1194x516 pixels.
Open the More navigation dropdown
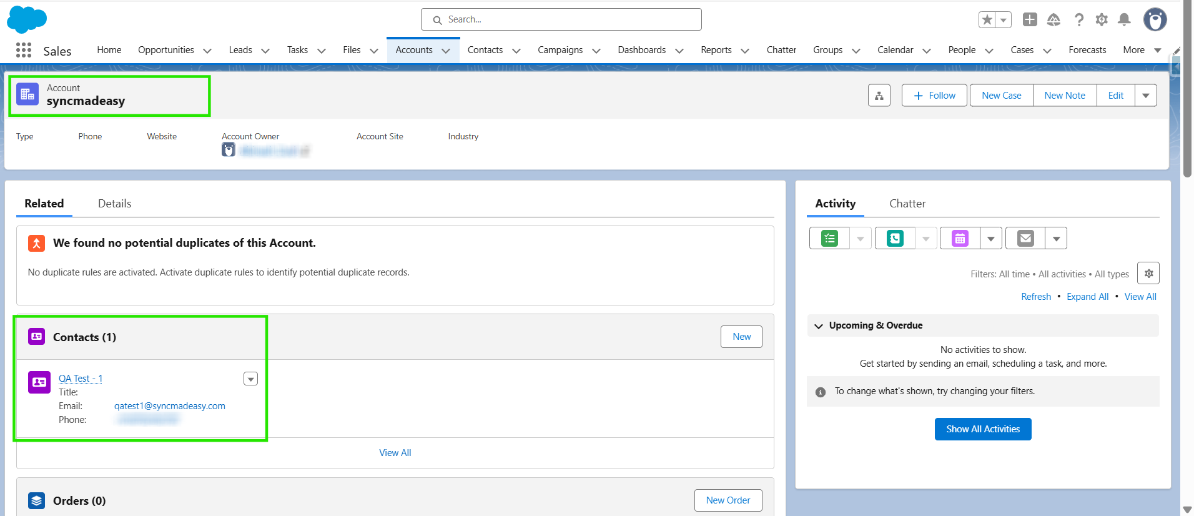click(x=1141, y=50)
